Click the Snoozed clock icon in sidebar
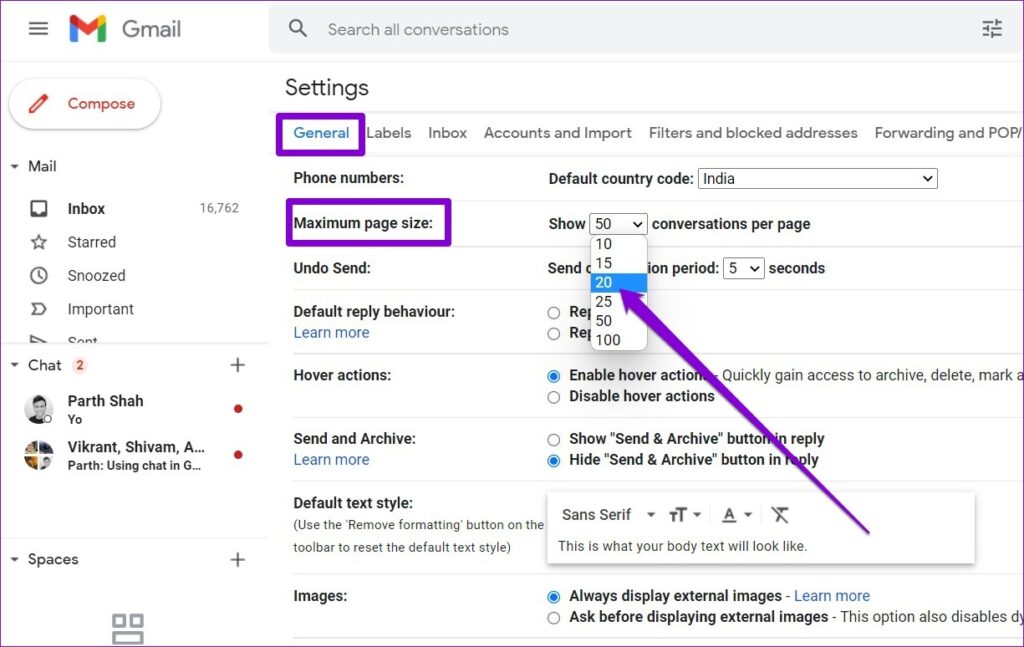Screen dimensions: 1024x647 [x=37, y=275]
